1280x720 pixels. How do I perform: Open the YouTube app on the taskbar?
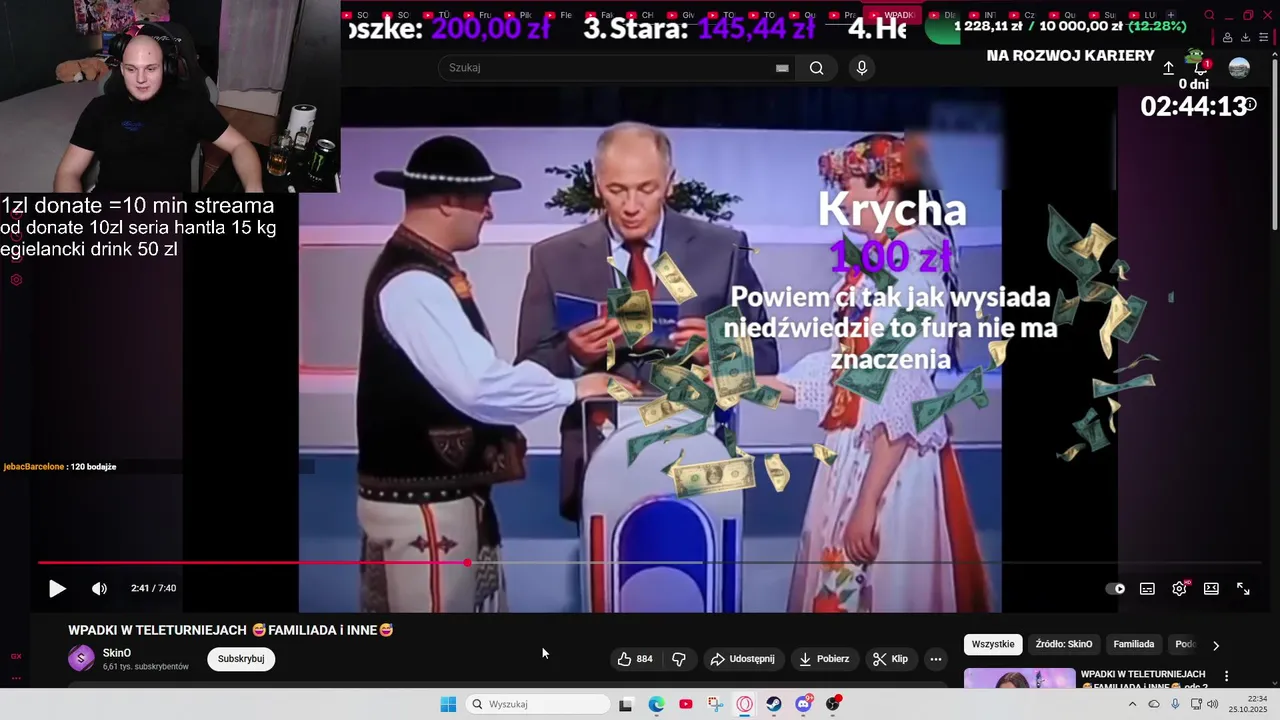point(685,704)
